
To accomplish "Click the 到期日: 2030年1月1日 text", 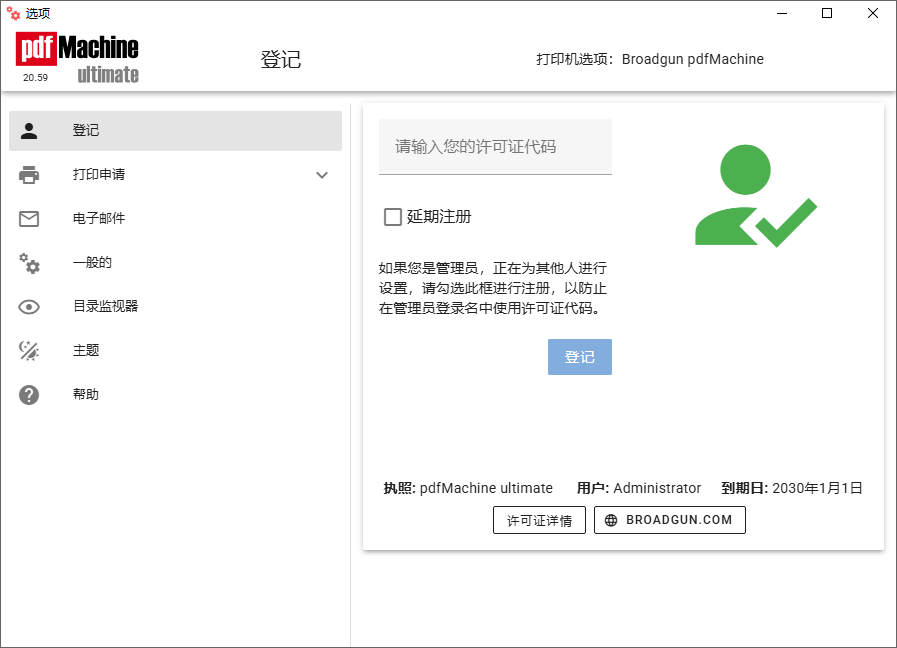I will tap(792, 488).
